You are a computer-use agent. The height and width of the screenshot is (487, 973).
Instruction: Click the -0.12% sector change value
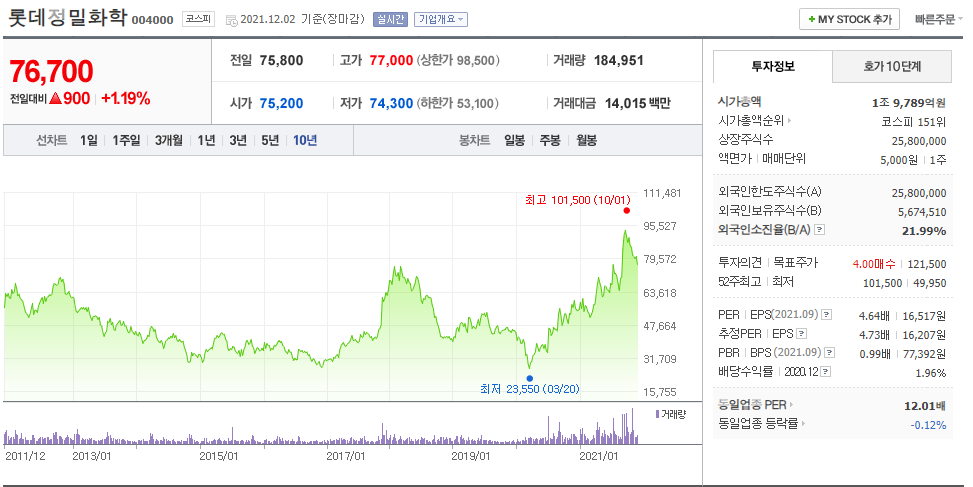point(928,425)
